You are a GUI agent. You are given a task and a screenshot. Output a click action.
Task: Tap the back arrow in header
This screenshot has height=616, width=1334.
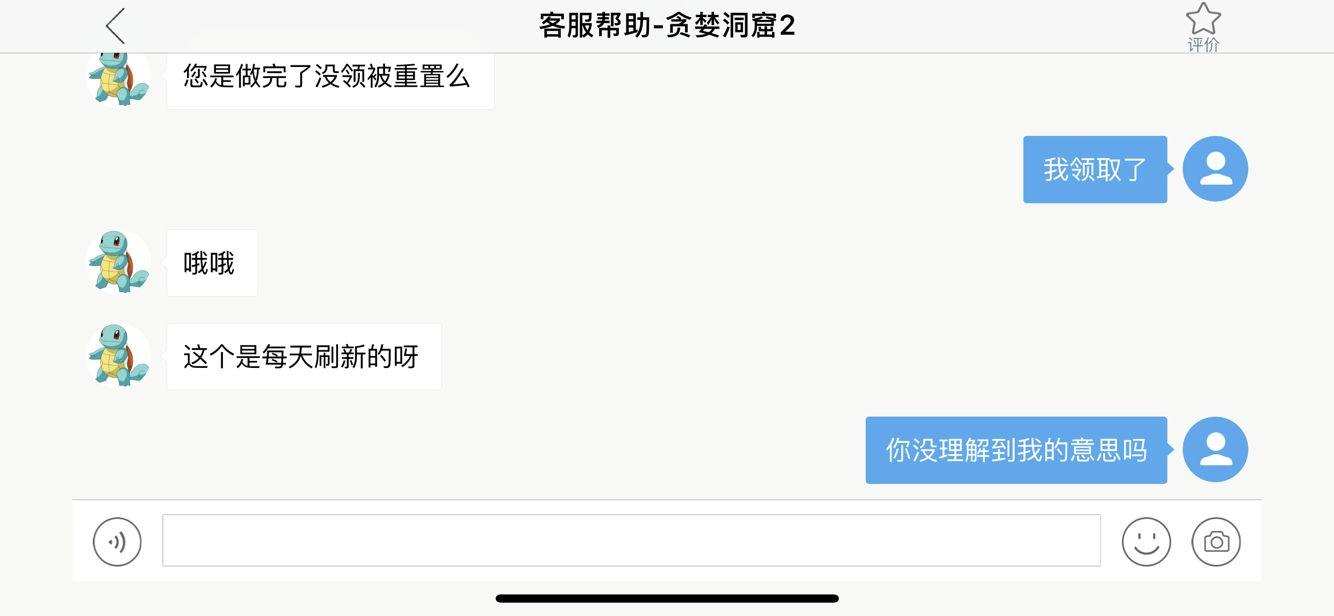[x=116, y=26]
